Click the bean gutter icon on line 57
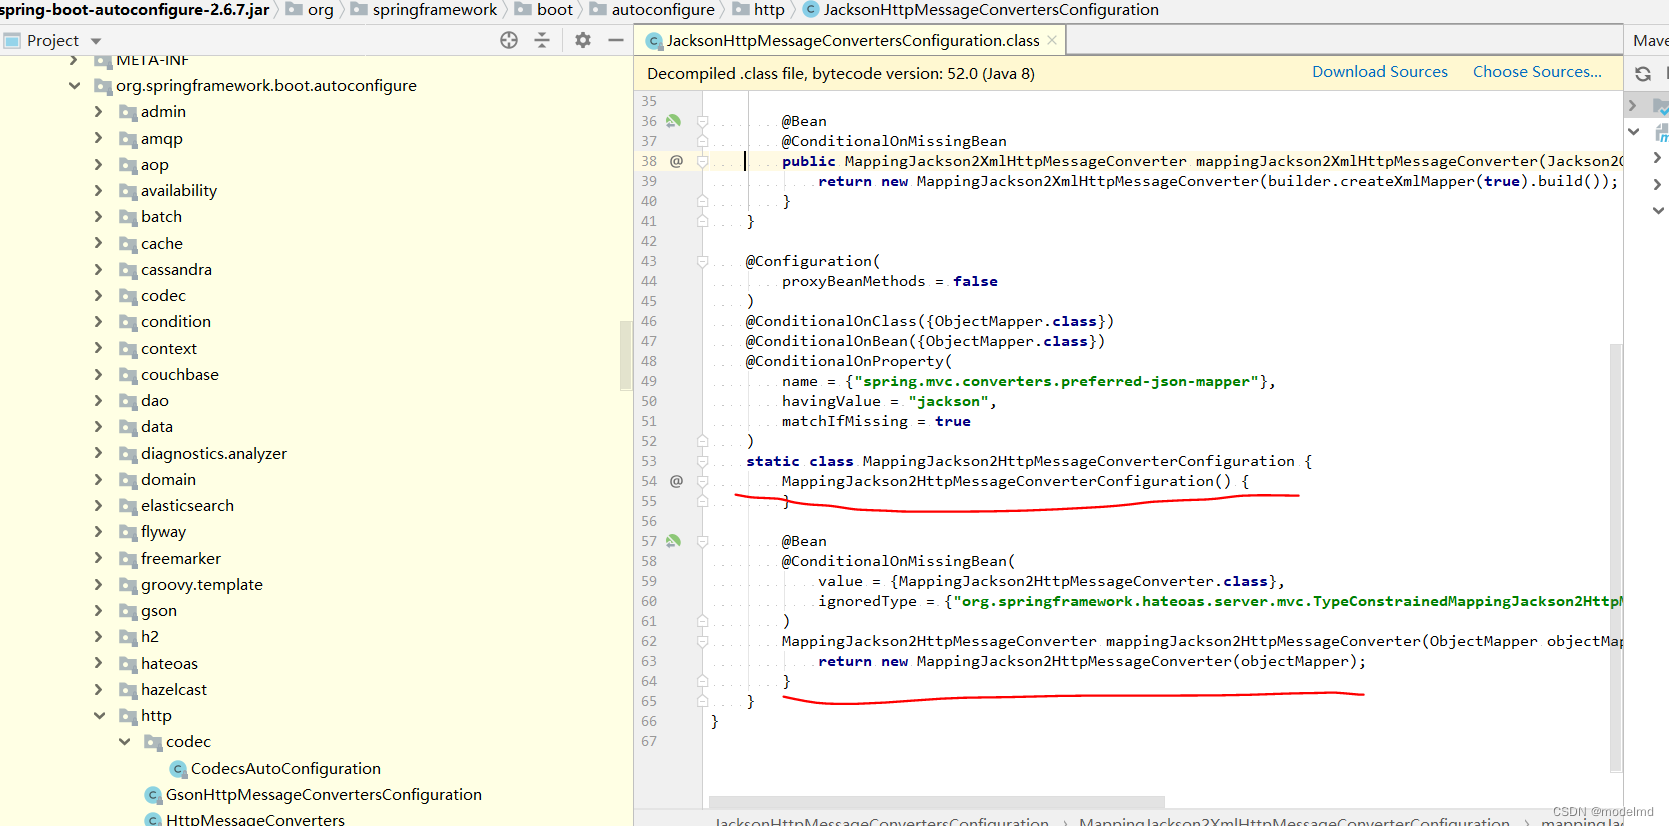The image size is (1669, 826). (x=674, y=541)
